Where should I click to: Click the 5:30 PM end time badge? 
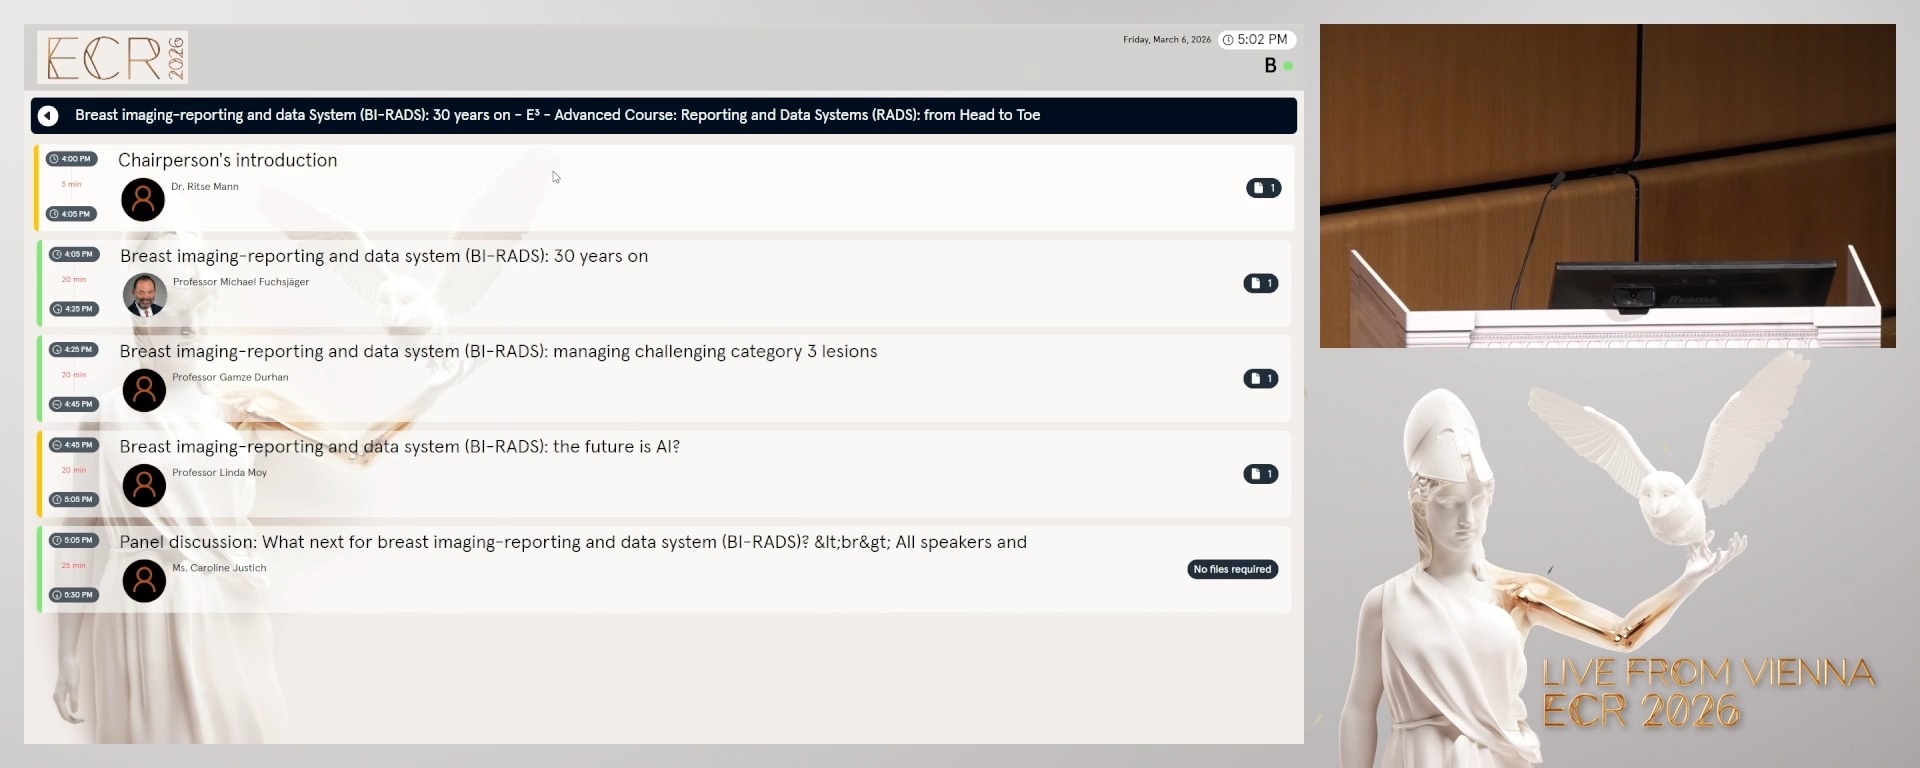coord(74,595)
